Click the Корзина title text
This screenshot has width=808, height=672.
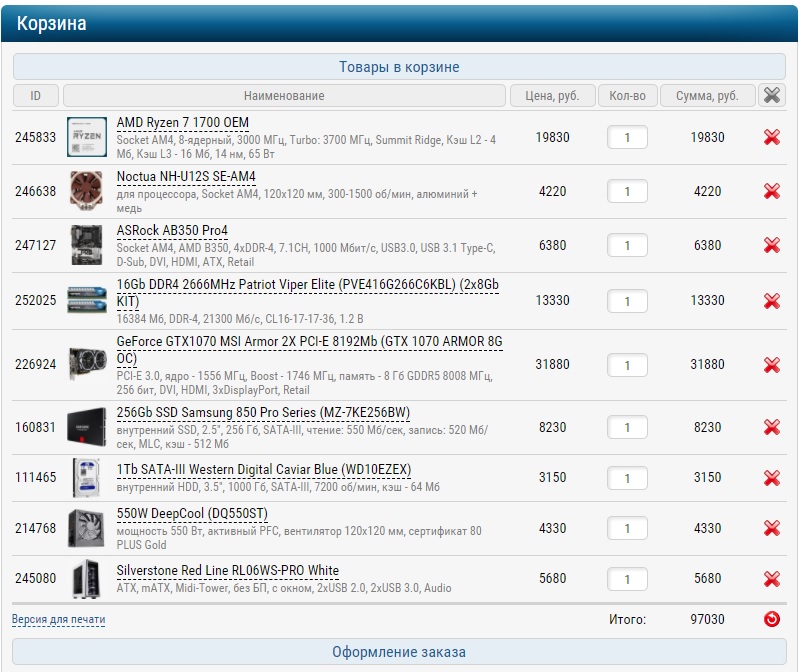click(x=52, y=24)
